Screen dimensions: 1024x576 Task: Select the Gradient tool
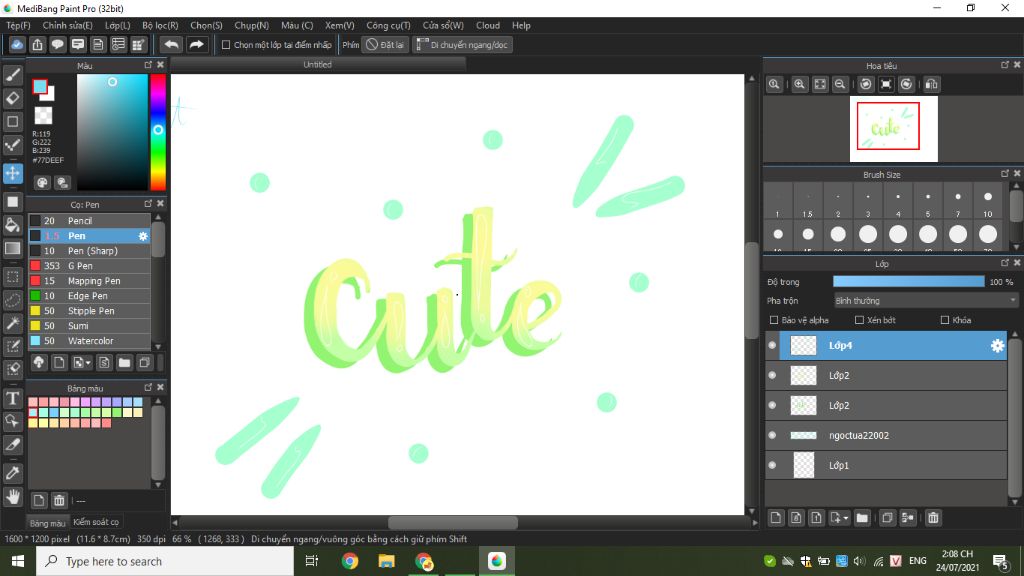point(12,249)
